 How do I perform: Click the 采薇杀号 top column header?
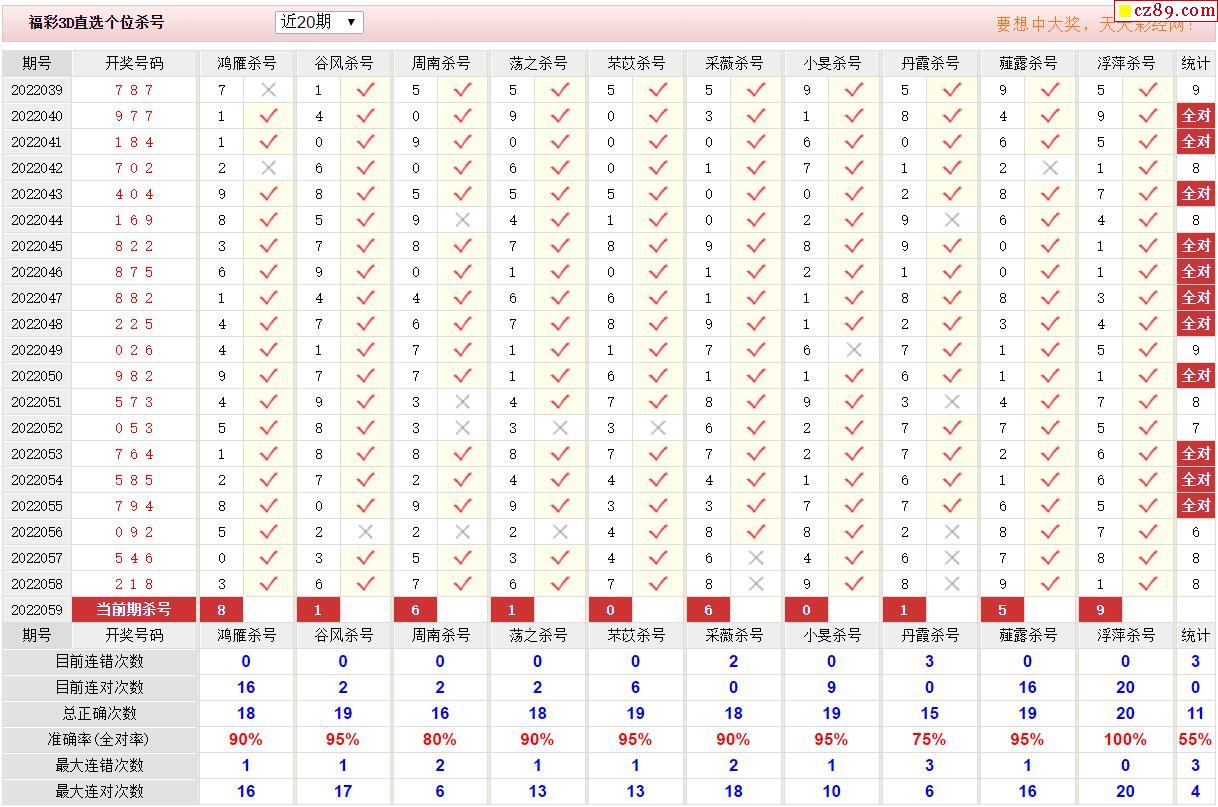[734, 63]
